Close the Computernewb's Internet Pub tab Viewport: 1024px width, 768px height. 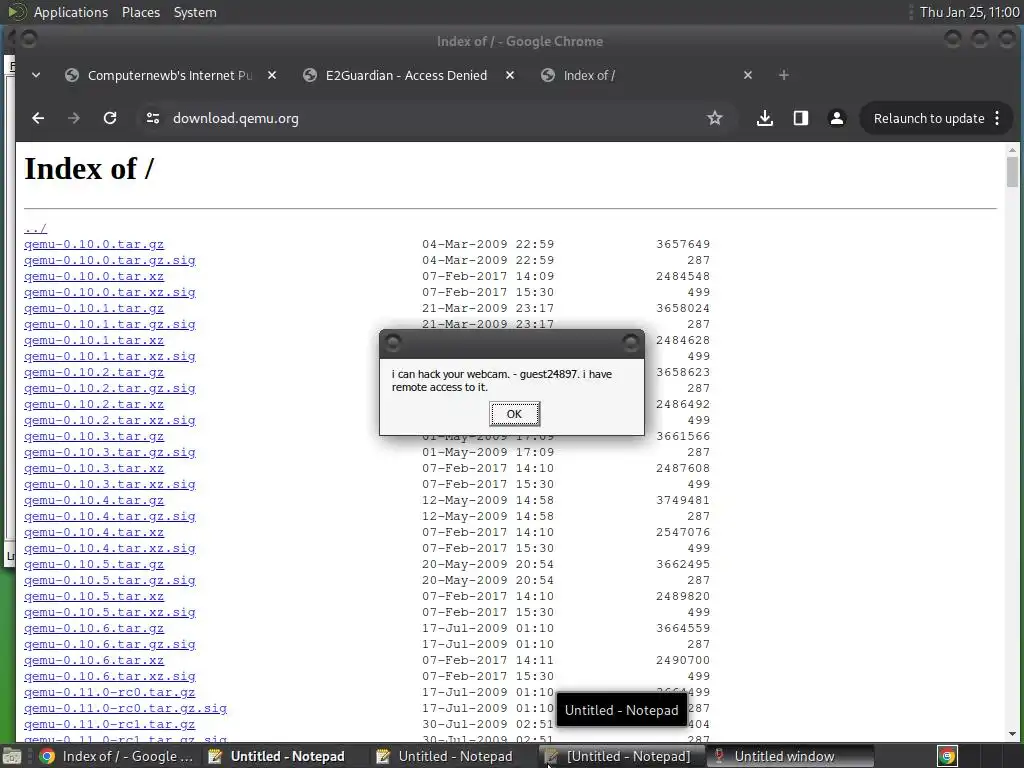point(272,75)
